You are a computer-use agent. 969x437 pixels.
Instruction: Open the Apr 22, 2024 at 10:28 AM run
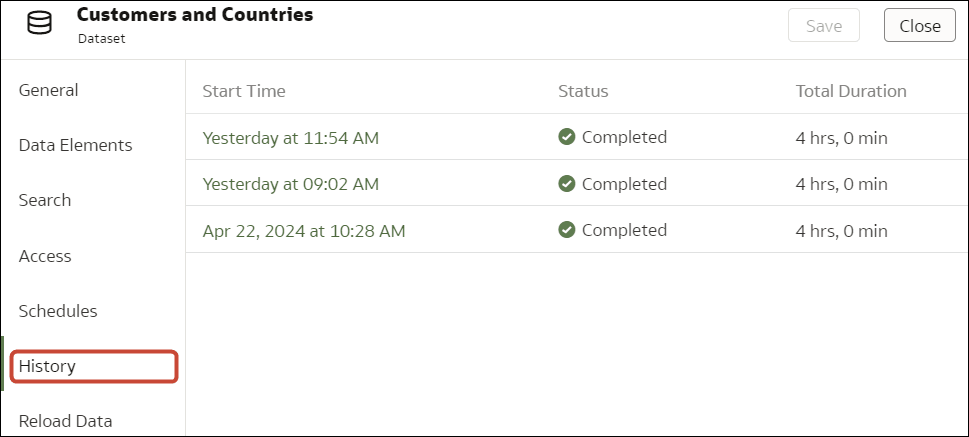click(x=303, y=231)
